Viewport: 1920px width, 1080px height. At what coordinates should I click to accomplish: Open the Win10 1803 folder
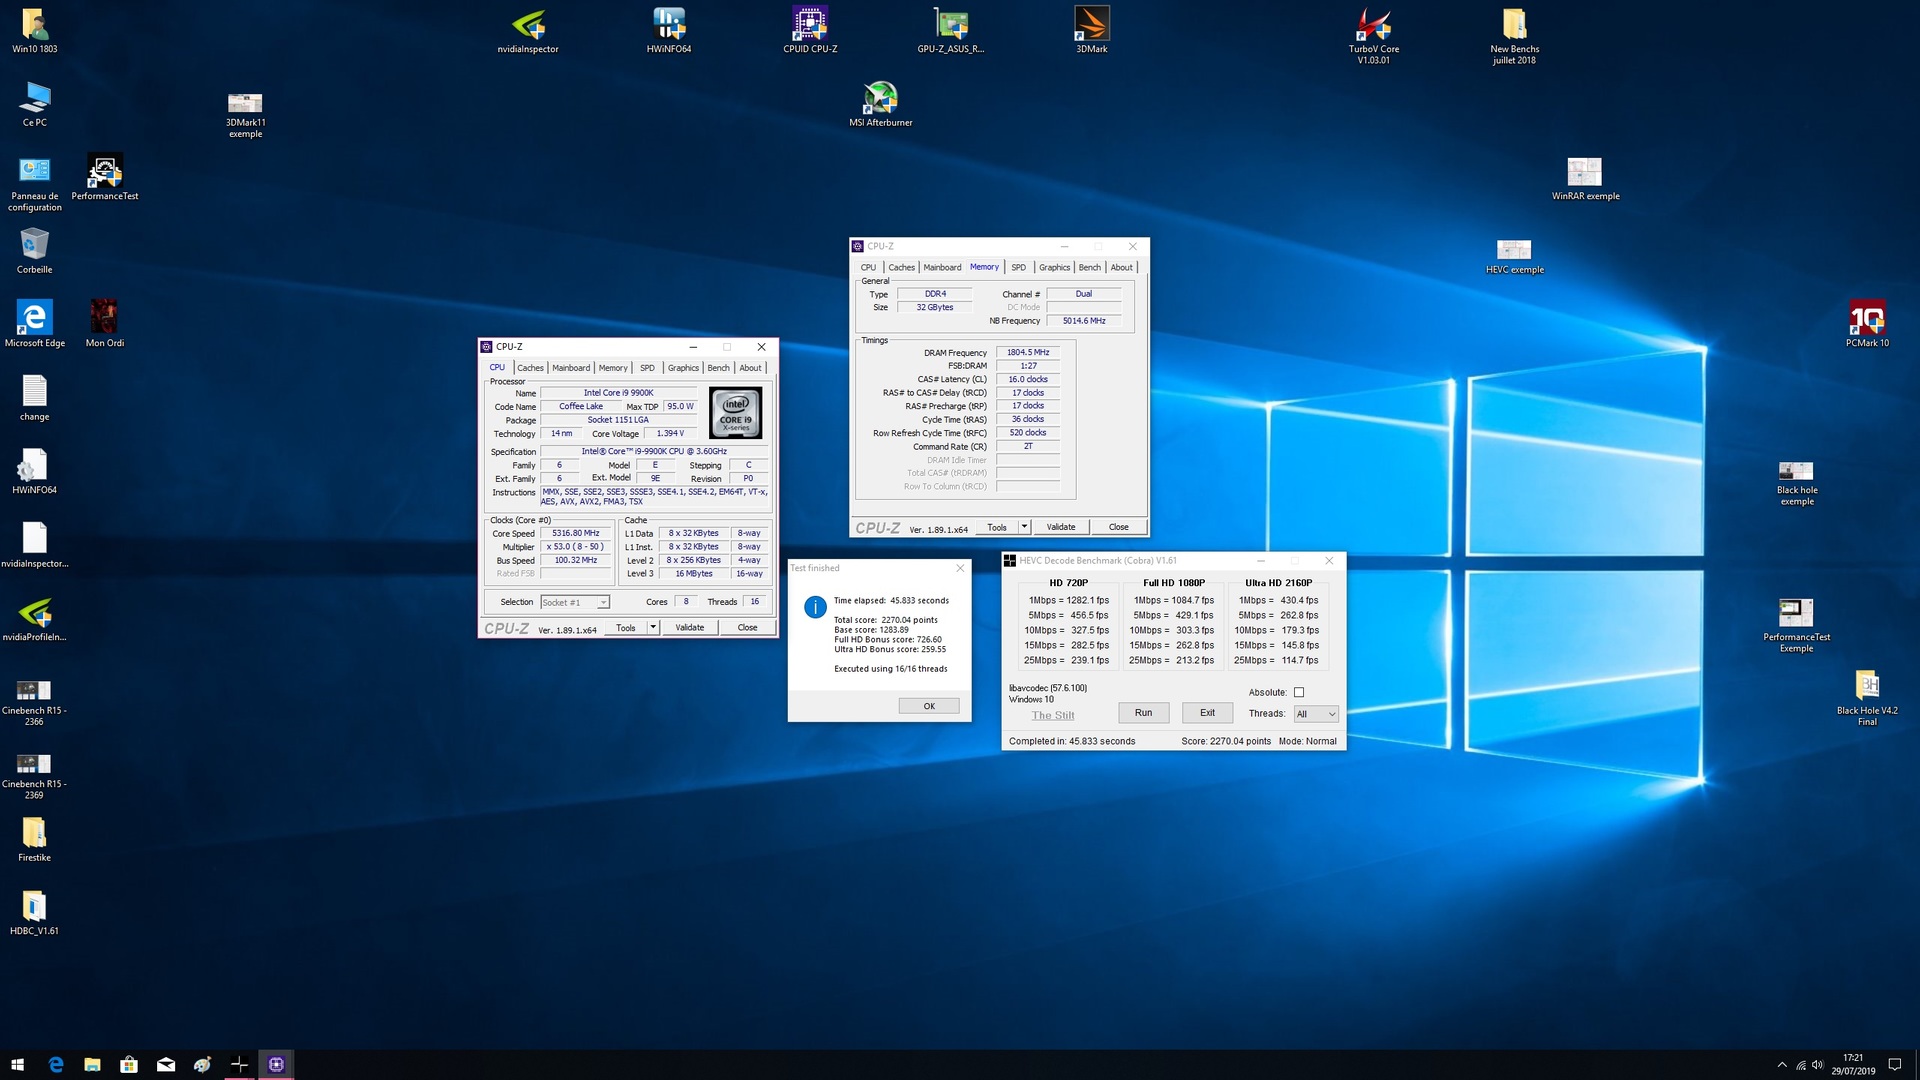coord(34,31)
